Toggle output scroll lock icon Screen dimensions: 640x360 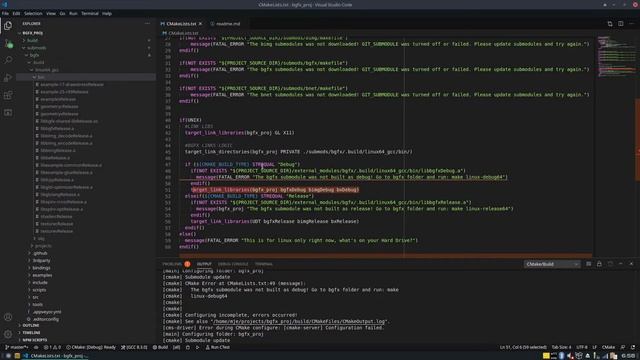click(x=599, y=264)
